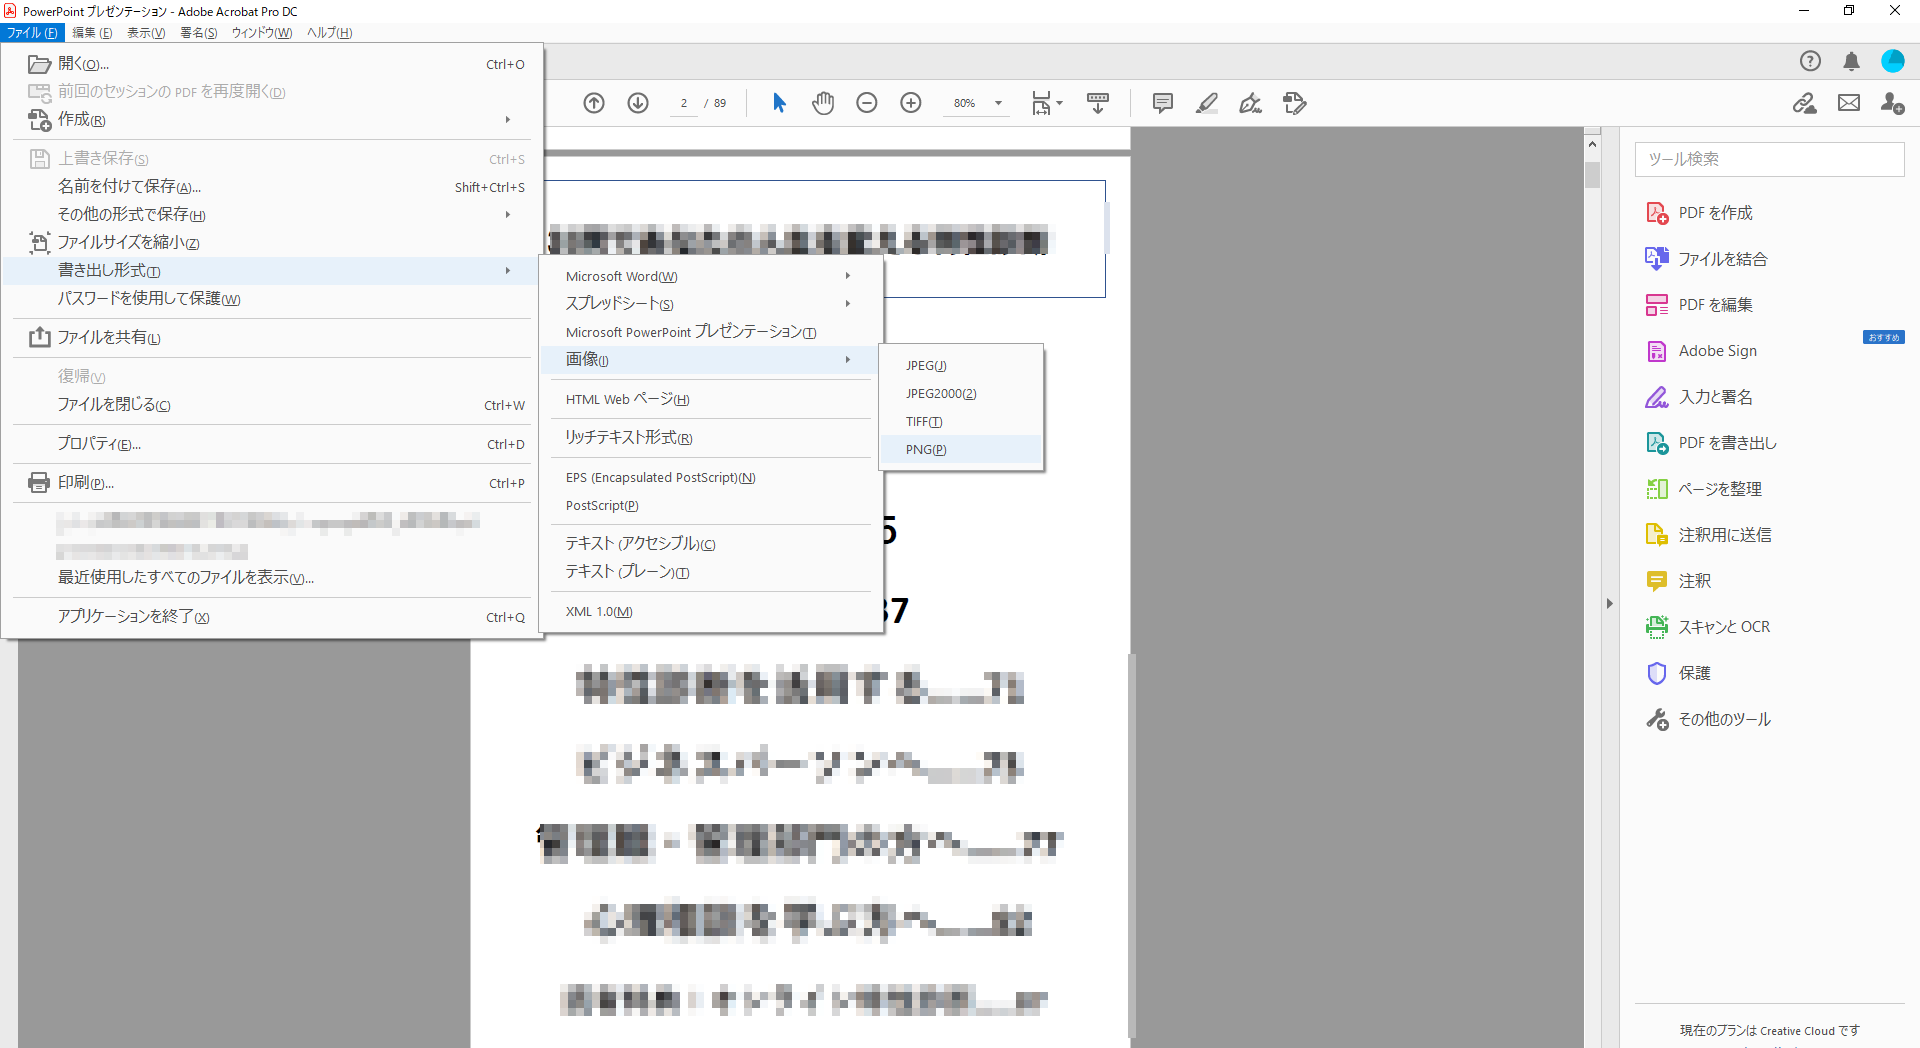
Task: Export as Microsoft PowerPoint プレゼンテーション
Action: tap(710, 332)
